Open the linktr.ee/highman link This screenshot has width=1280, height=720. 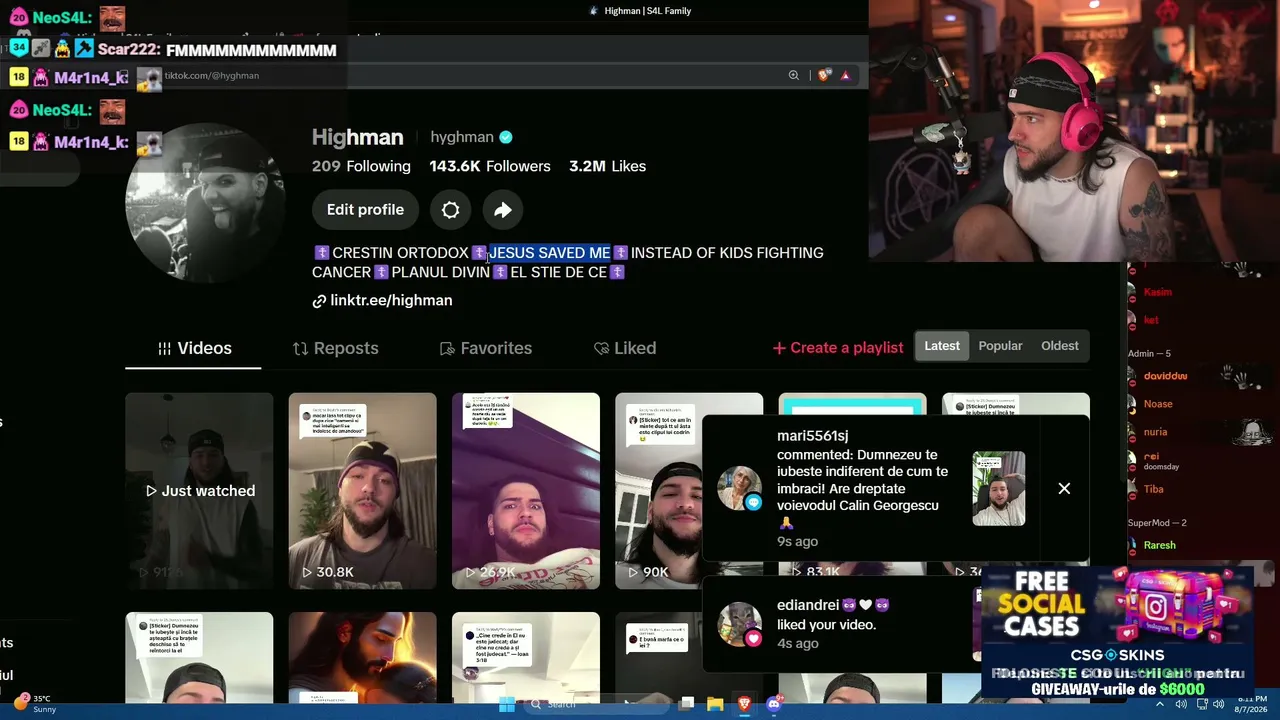(x=382, y=301)
